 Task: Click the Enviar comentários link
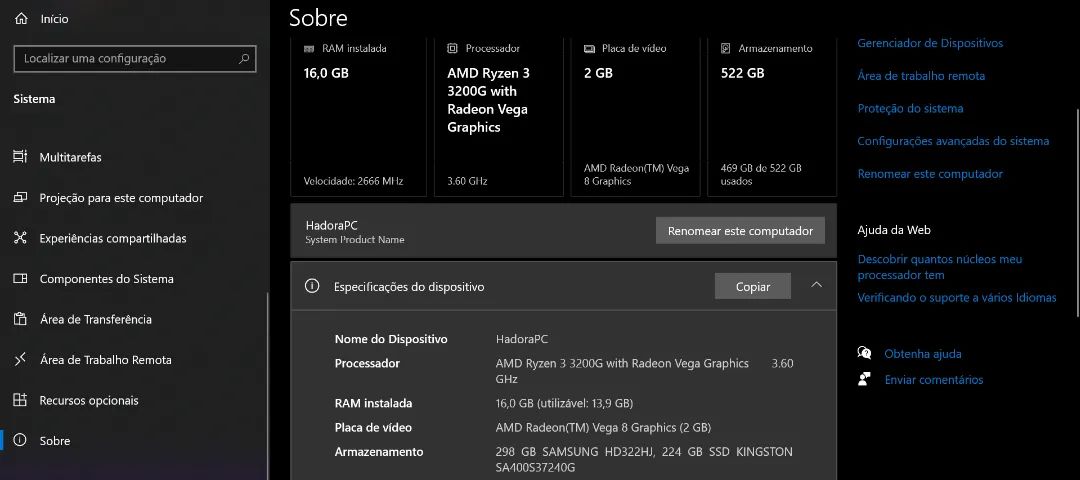point(934,379)
